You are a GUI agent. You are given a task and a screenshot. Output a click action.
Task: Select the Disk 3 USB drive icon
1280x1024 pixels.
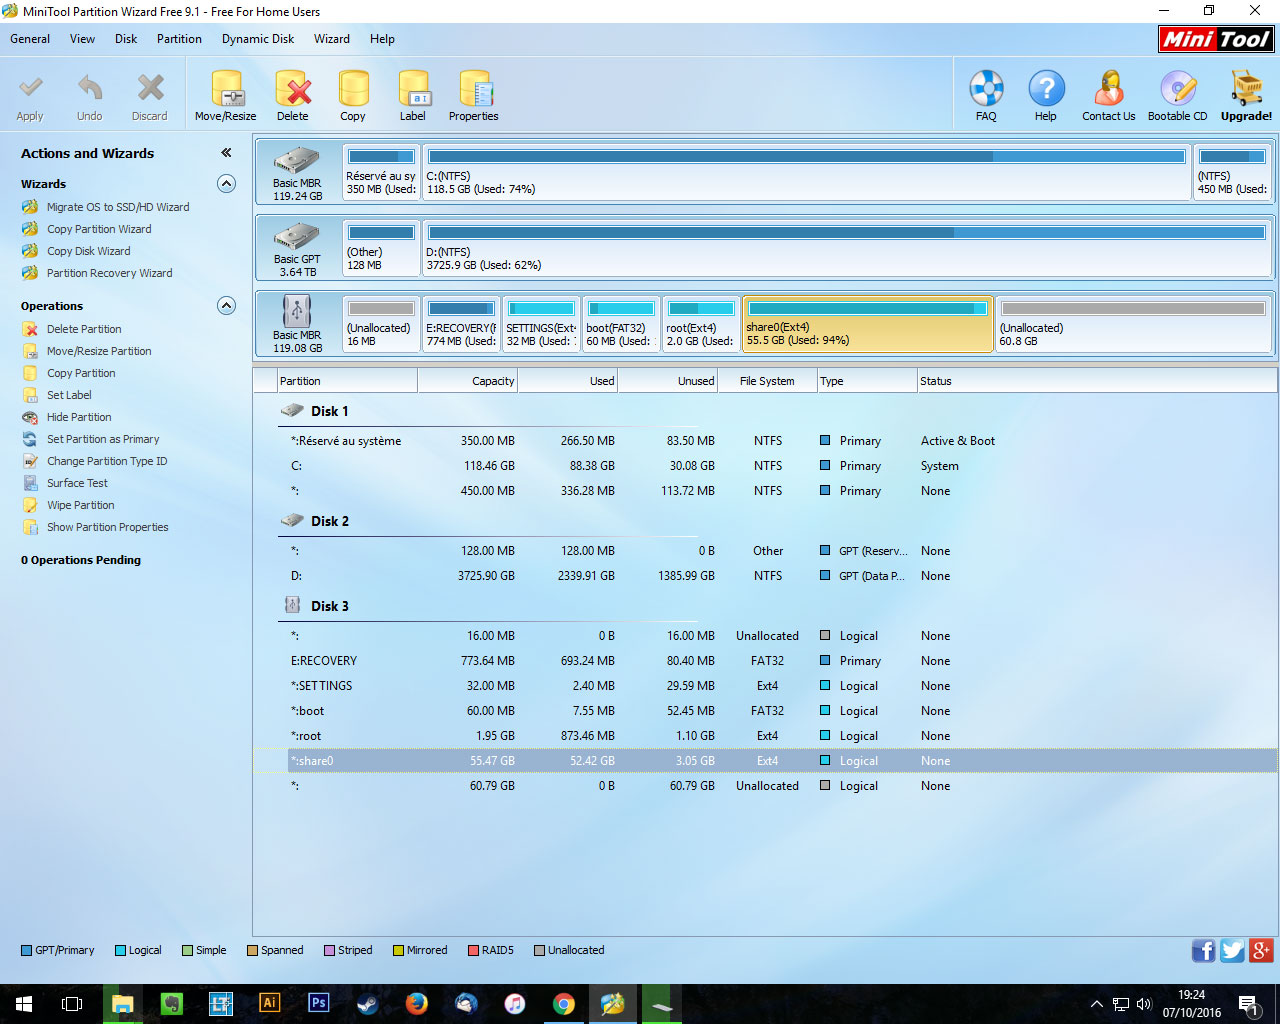click(297, 311)
